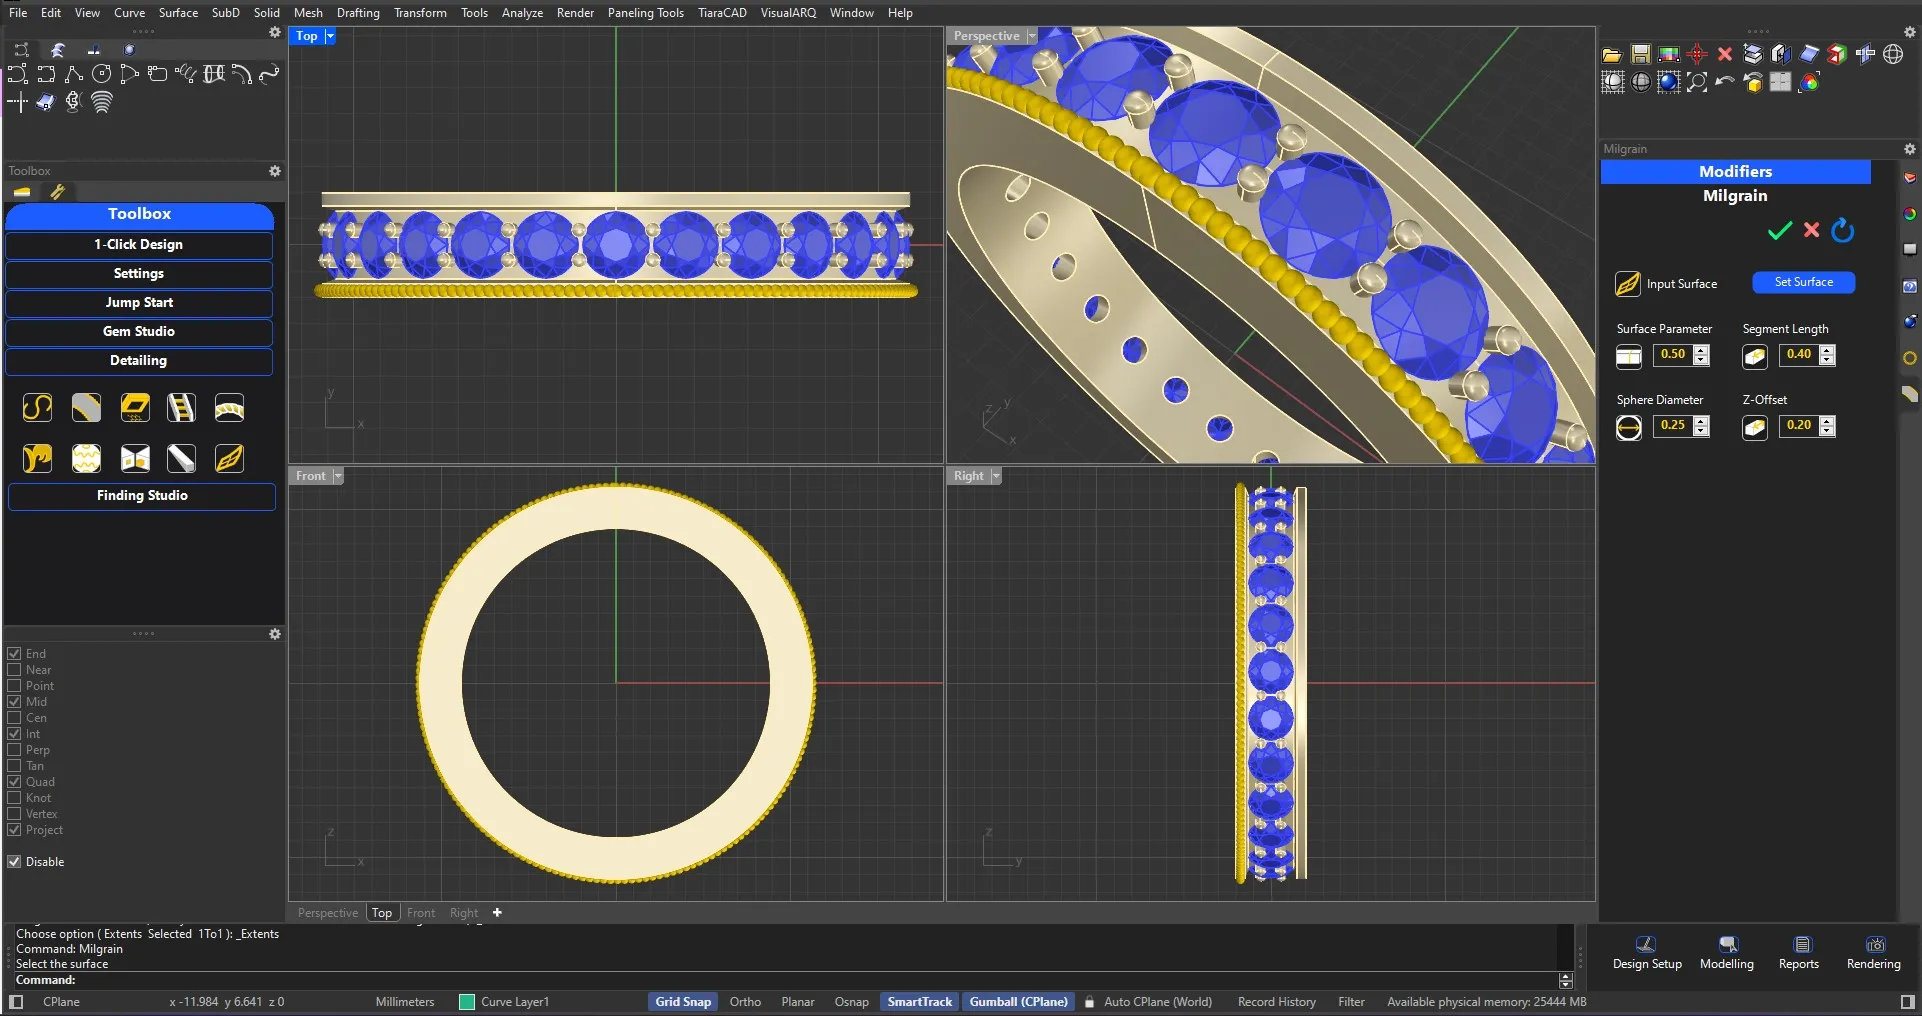
Task: Toggle the Disable osnap checkbox
Action: pyautogui.click(x=15, y=862)
